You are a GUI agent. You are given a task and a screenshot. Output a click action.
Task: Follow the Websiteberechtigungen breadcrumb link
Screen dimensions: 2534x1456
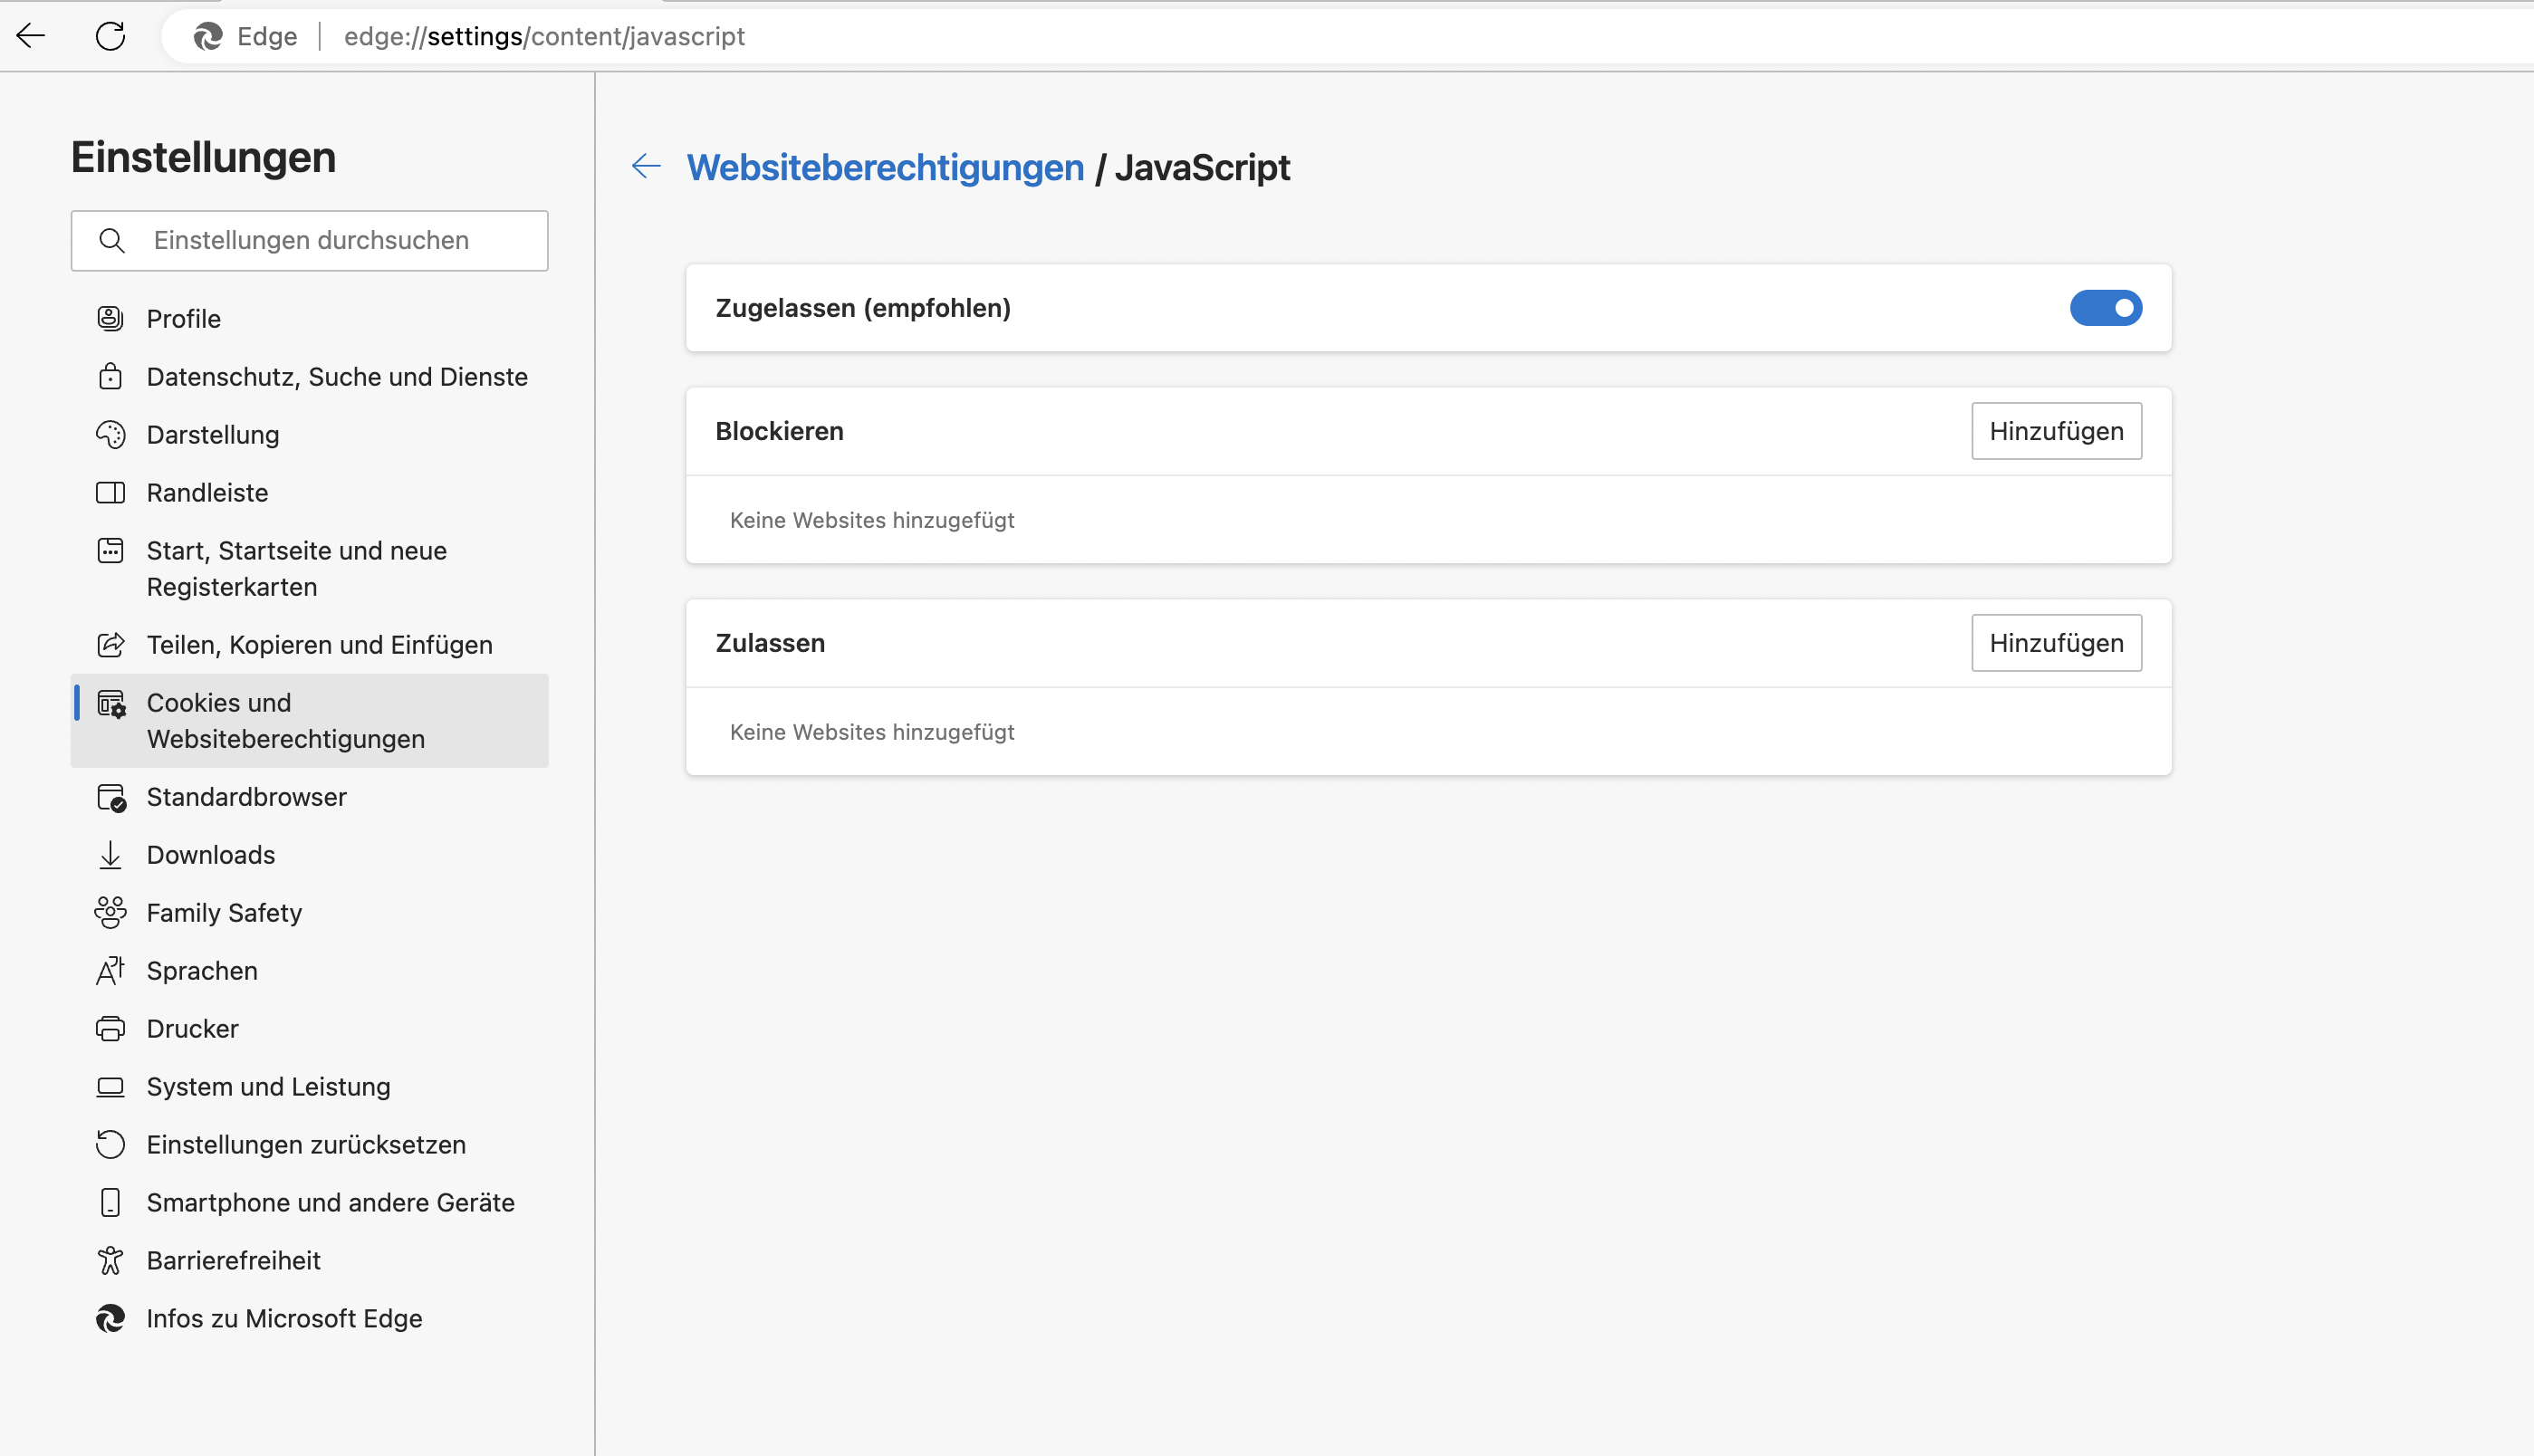pos(885,167)
